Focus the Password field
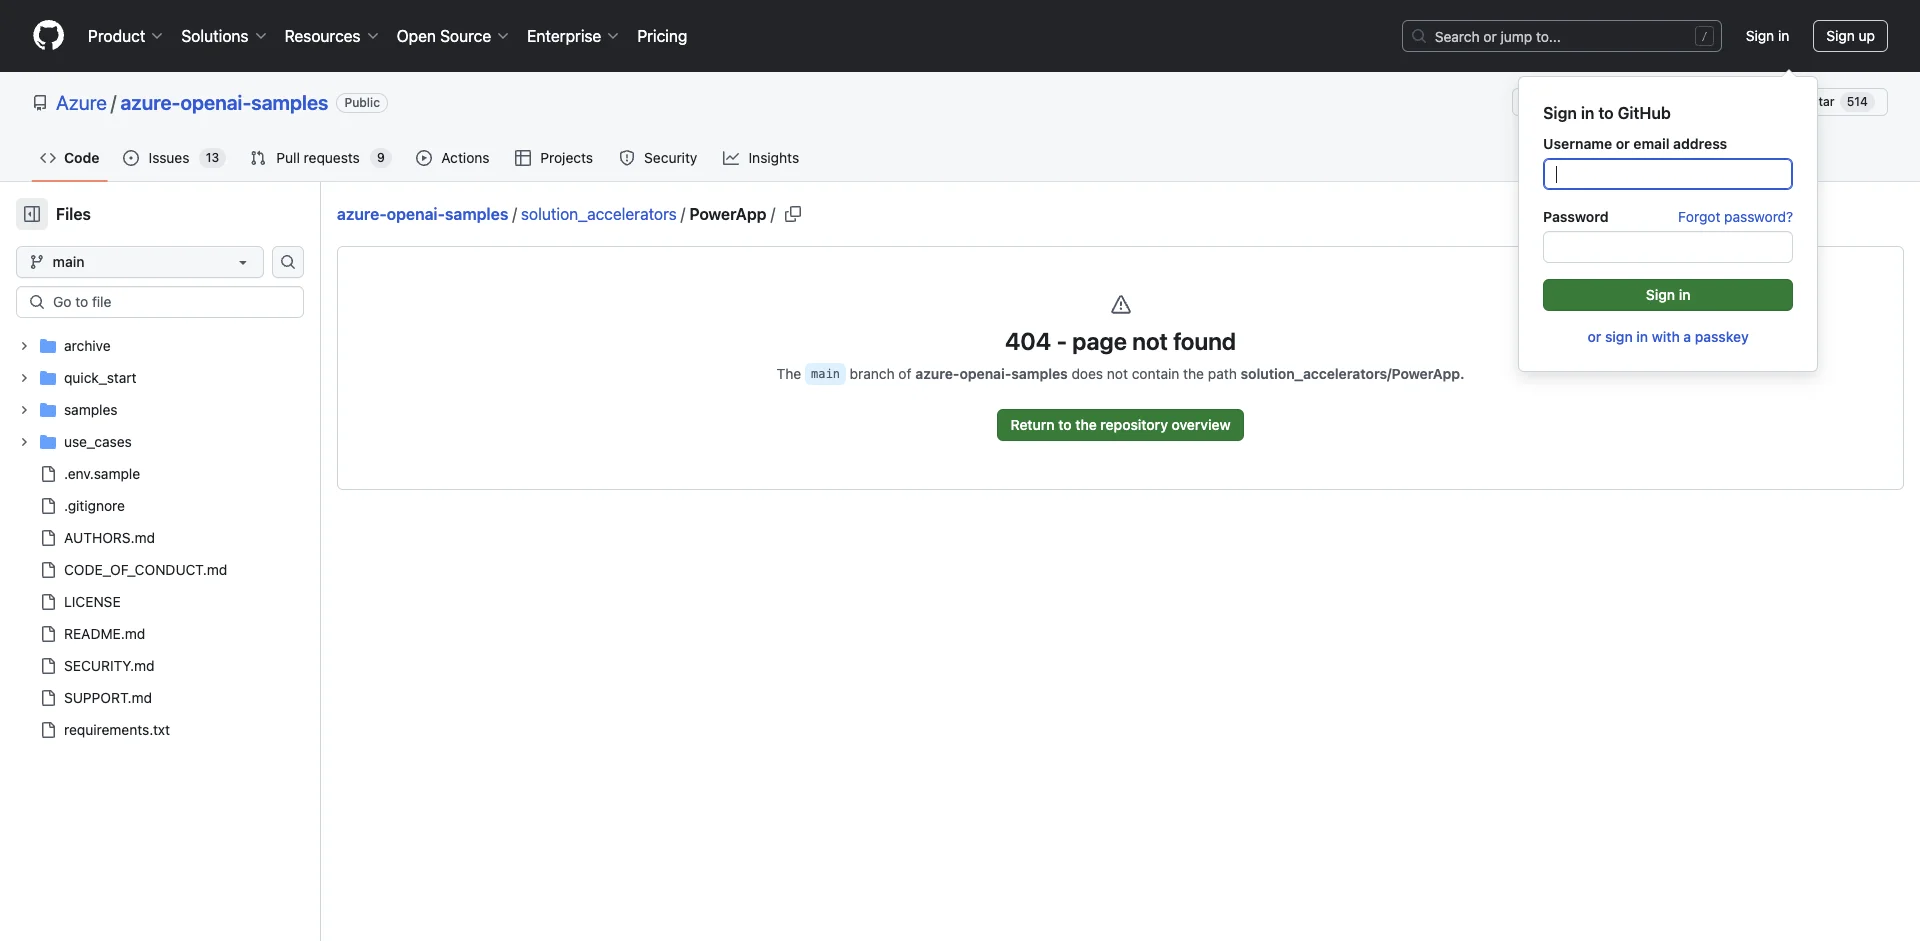1920x941 pixels. click(x=1668, y=247)
